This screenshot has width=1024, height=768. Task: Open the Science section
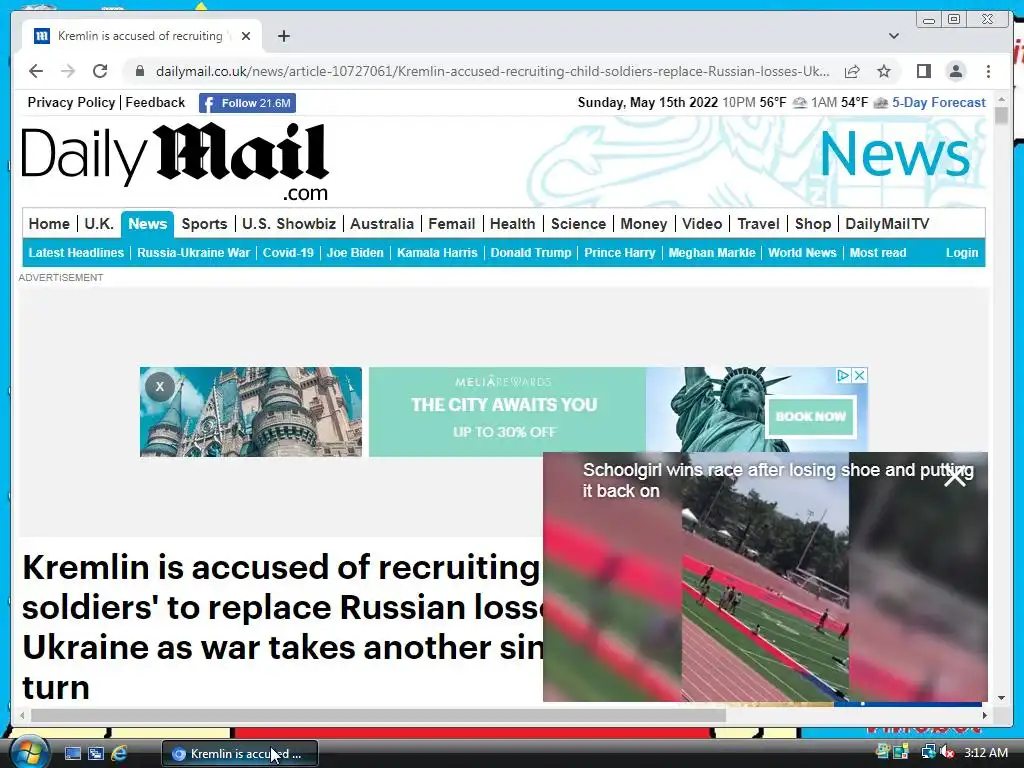pos(579,224)
